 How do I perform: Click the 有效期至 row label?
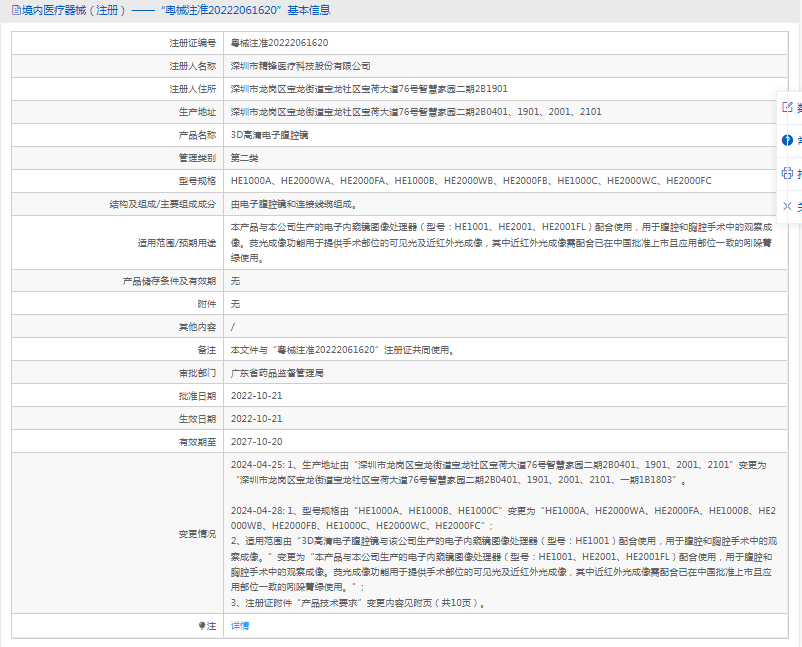coord(197,442)
